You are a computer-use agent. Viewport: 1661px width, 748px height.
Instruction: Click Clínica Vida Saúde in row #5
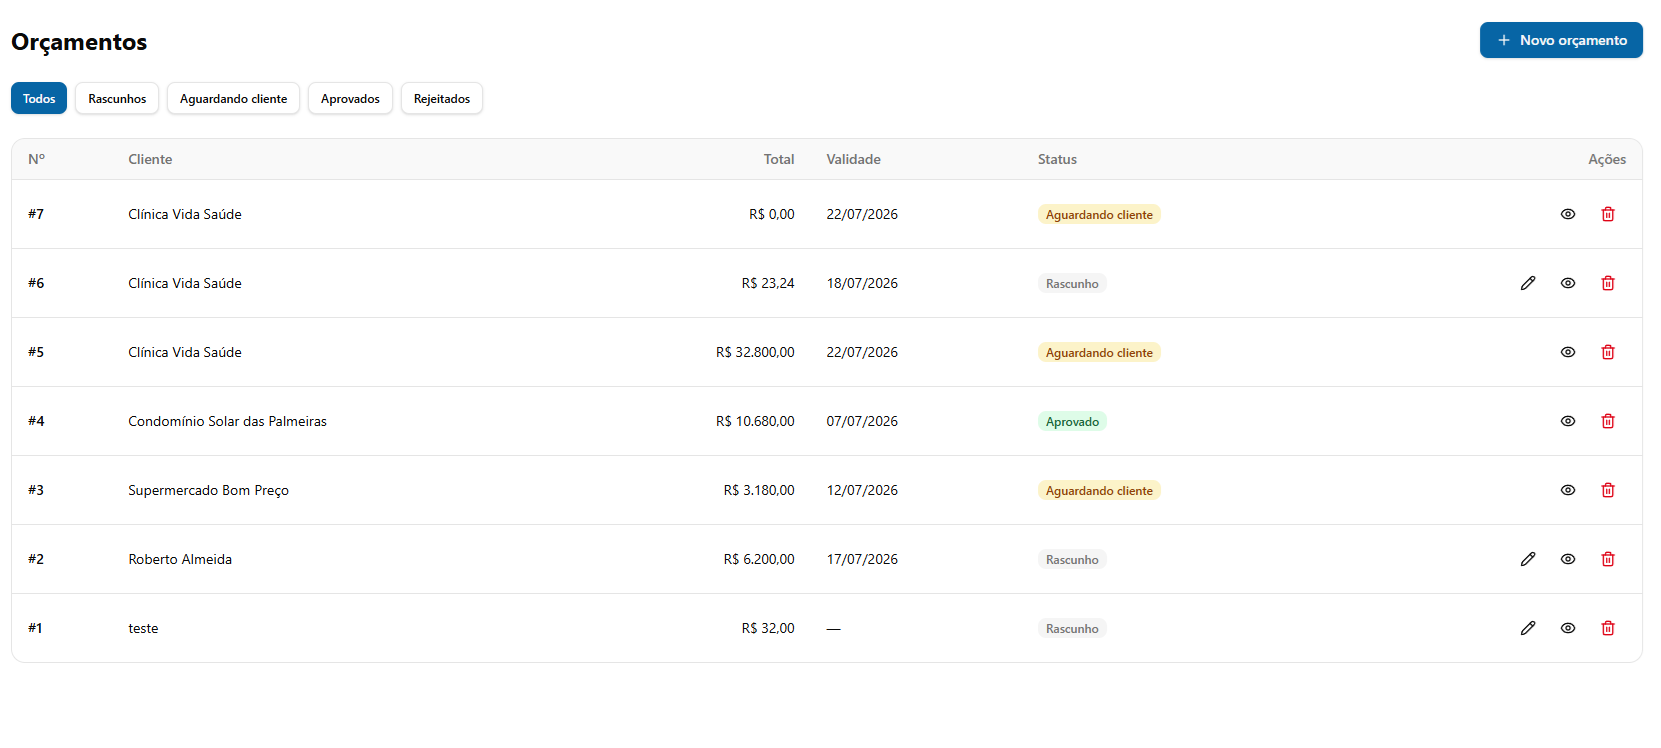tap(185, 352)
